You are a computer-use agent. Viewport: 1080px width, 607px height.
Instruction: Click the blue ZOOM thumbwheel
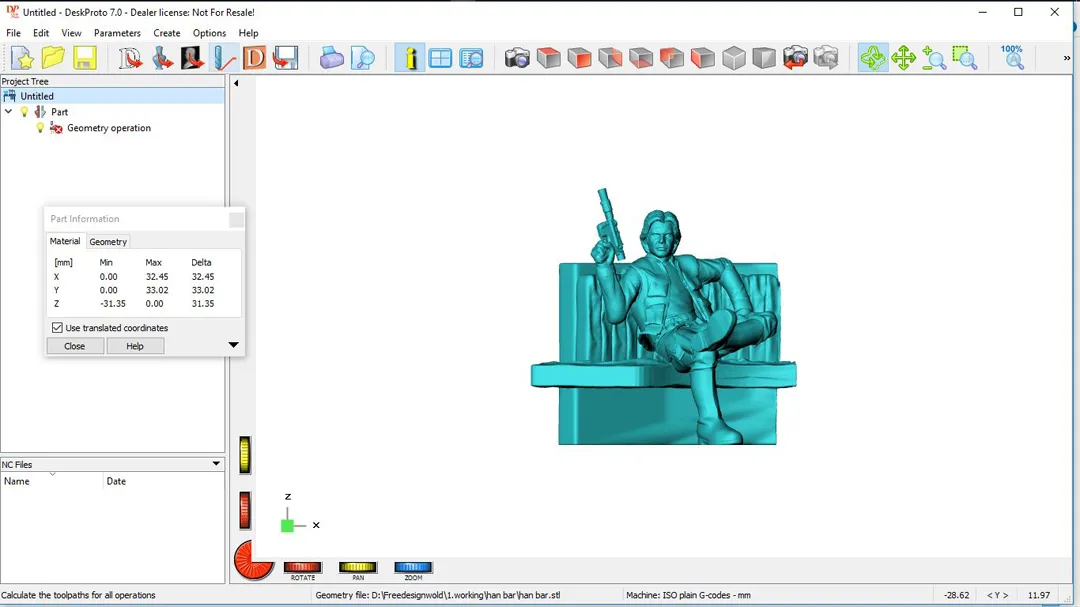[x=413, y=567]
